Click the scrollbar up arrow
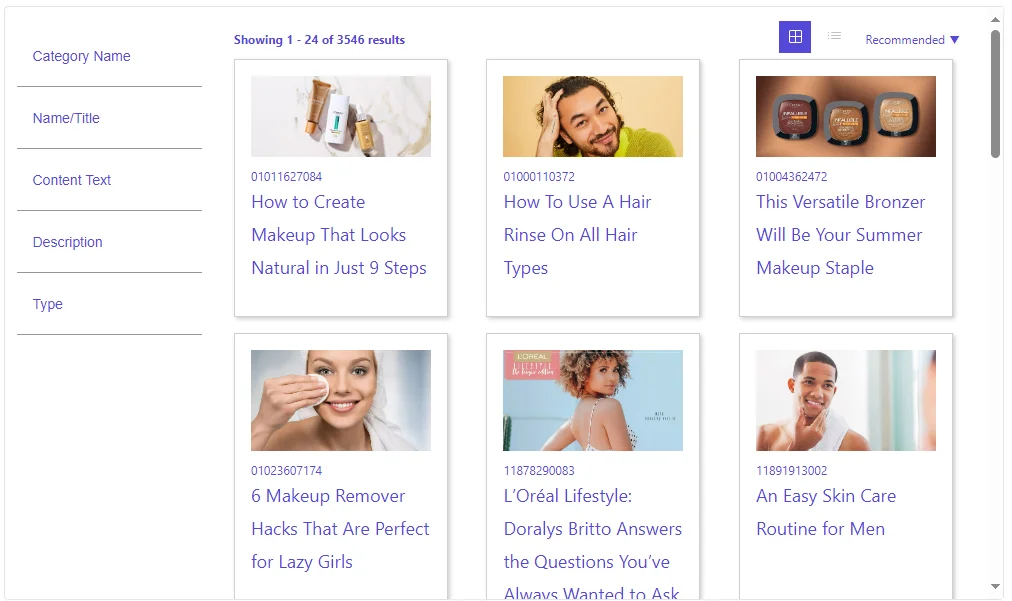 995,19
